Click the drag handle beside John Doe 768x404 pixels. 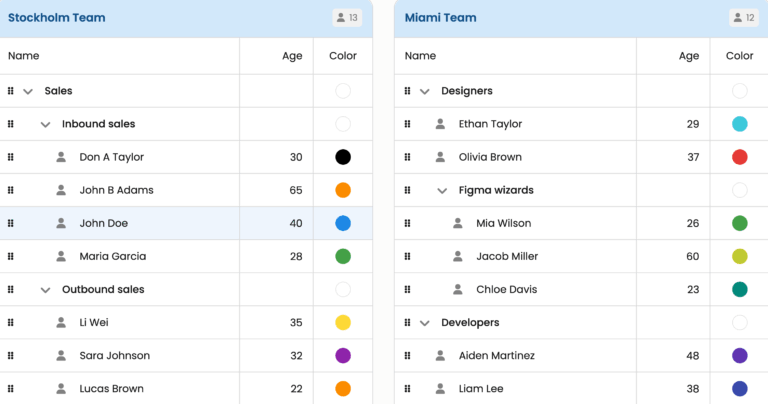click(11, 223)
